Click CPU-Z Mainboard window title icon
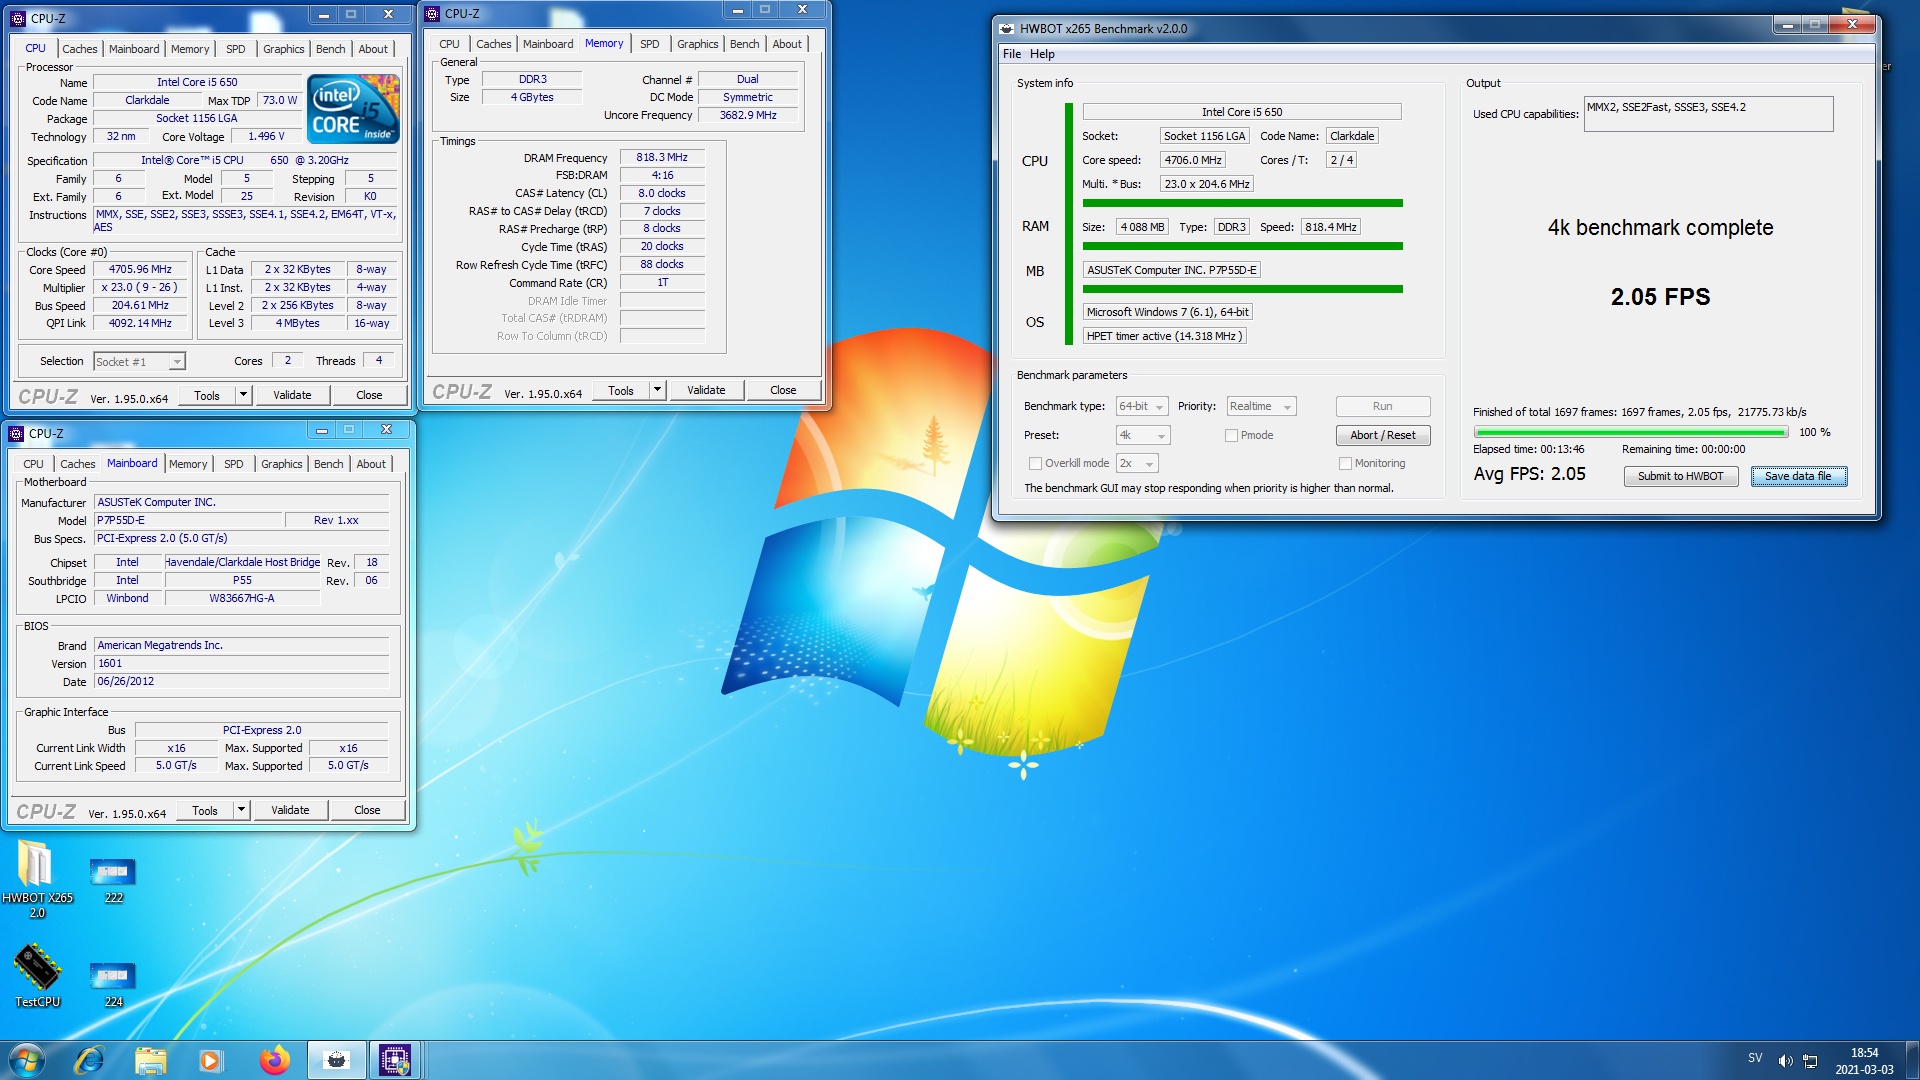The height and width of the screenshot is (1080, 1920). pos(16,433)
